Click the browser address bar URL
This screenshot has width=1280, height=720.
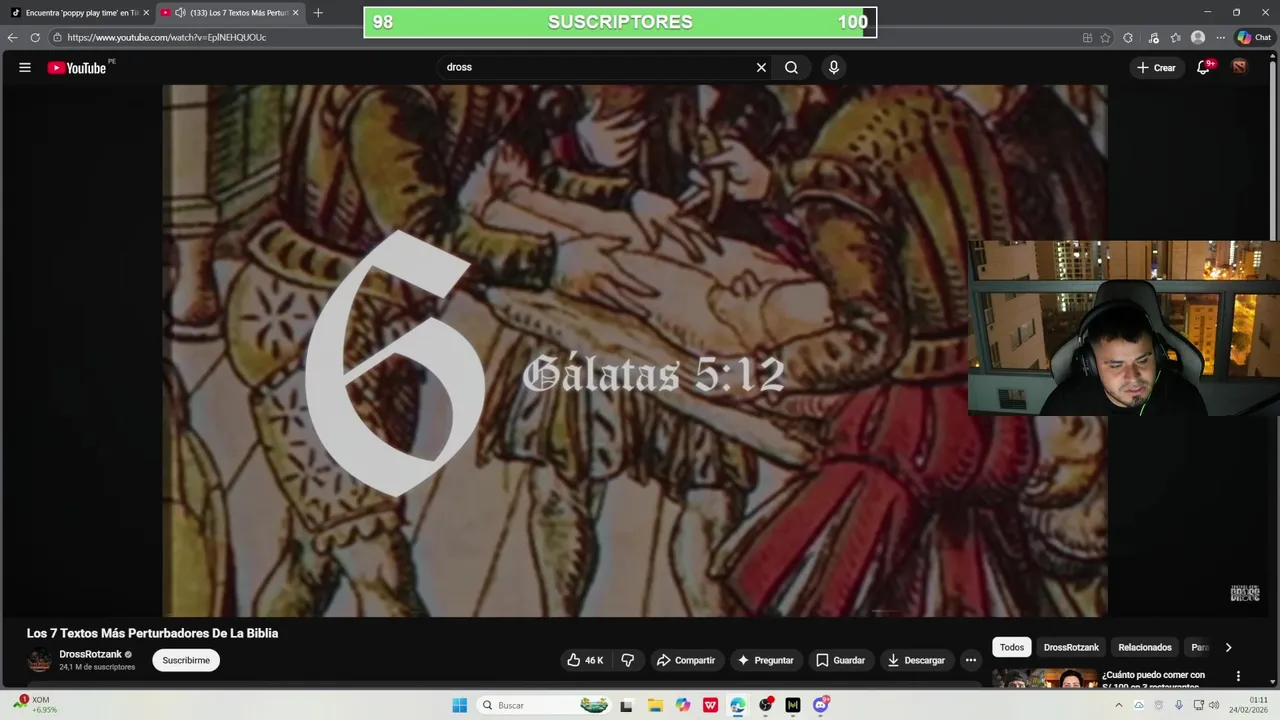166,37
